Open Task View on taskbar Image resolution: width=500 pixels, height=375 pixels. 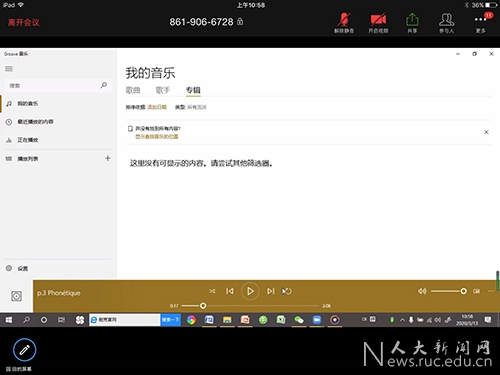[61, 320]
